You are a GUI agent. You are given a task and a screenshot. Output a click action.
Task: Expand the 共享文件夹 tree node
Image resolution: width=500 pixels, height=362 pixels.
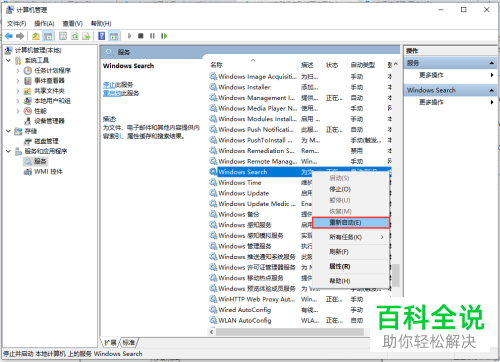pyautogui.click(x=18, y=91)
